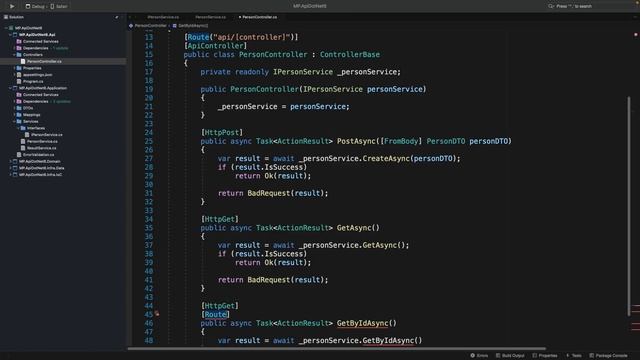
Task: Collapse the MP.ApiDotNet6.Api project
Action: [x=10, y=35]
